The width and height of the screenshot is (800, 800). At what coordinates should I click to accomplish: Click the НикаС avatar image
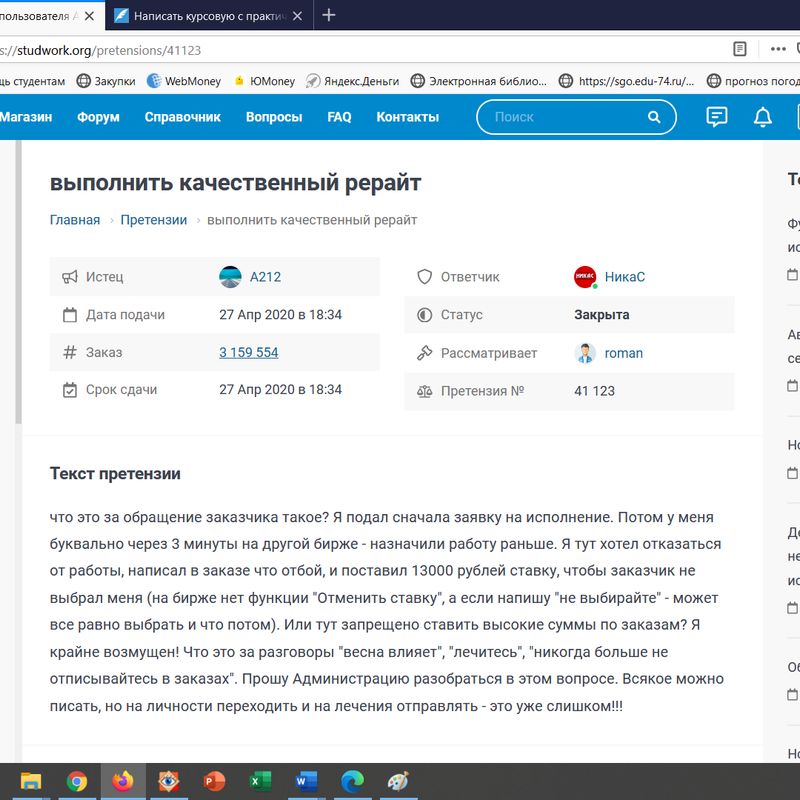click(585, 277)
